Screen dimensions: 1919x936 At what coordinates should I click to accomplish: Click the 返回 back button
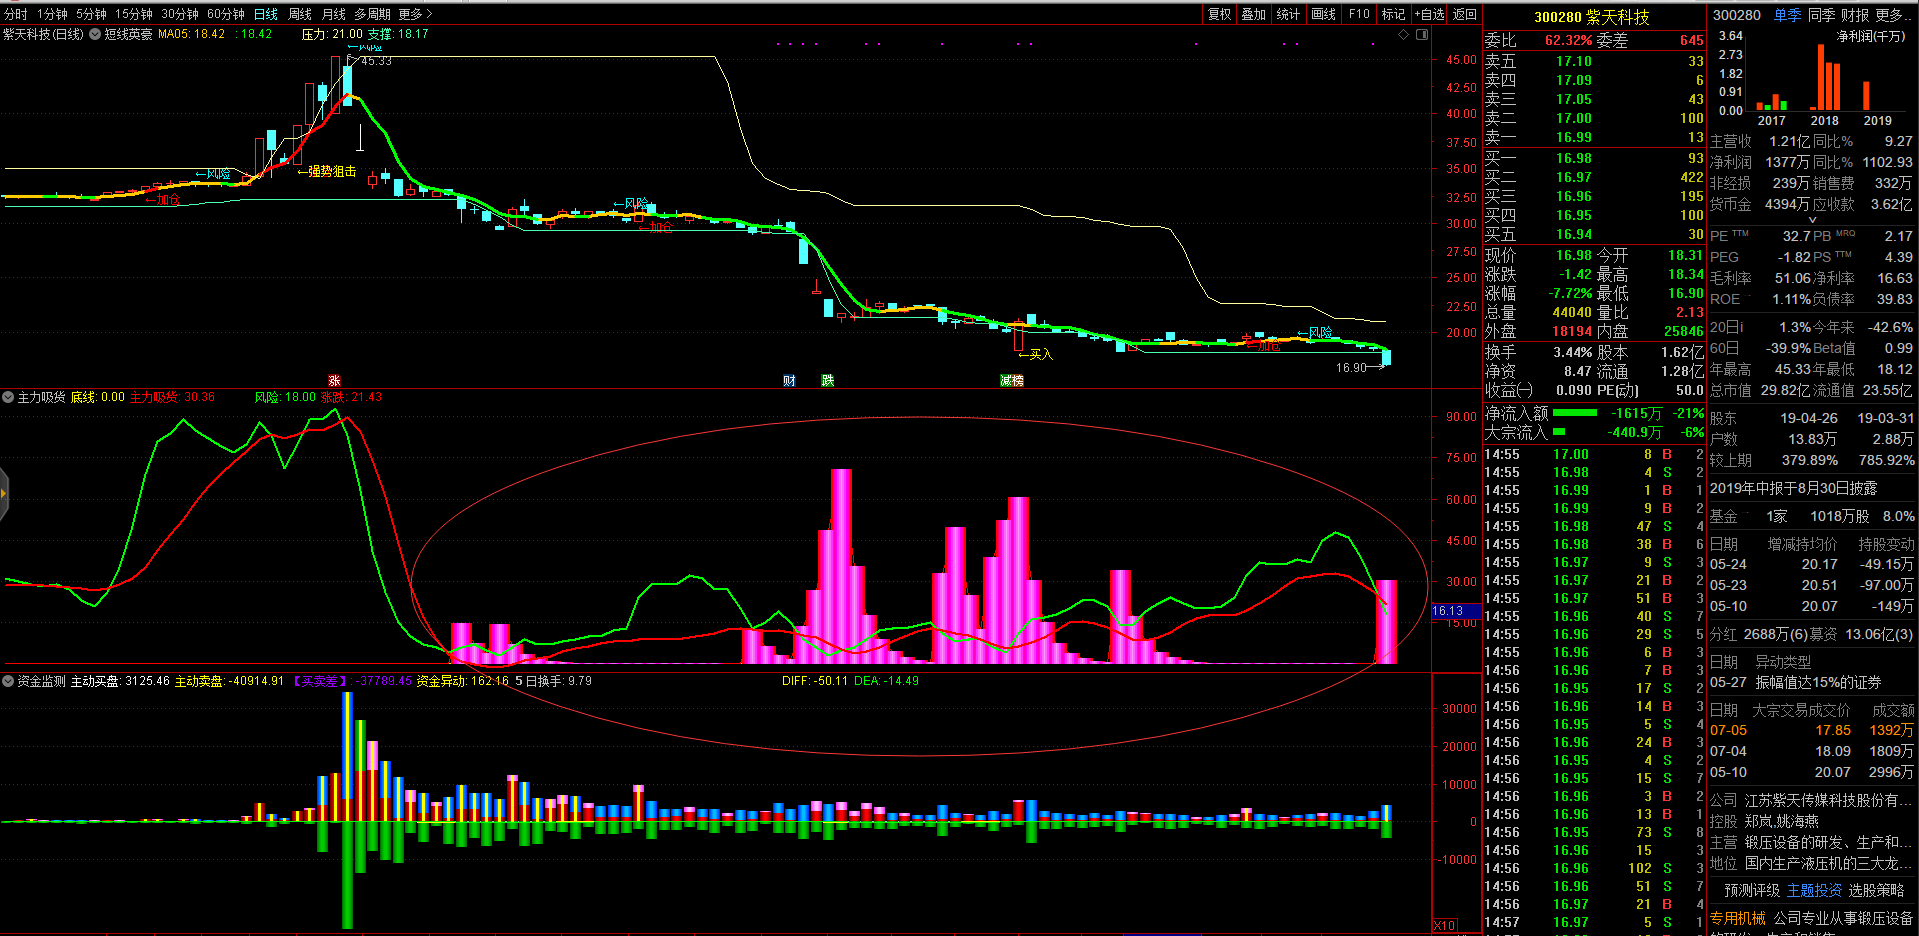[1465, 14]
